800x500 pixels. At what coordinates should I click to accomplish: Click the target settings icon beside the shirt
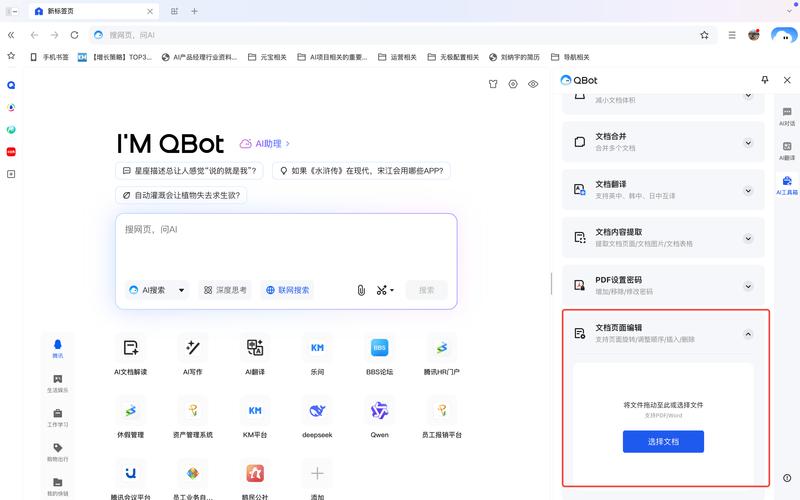(x=513, y=84)
